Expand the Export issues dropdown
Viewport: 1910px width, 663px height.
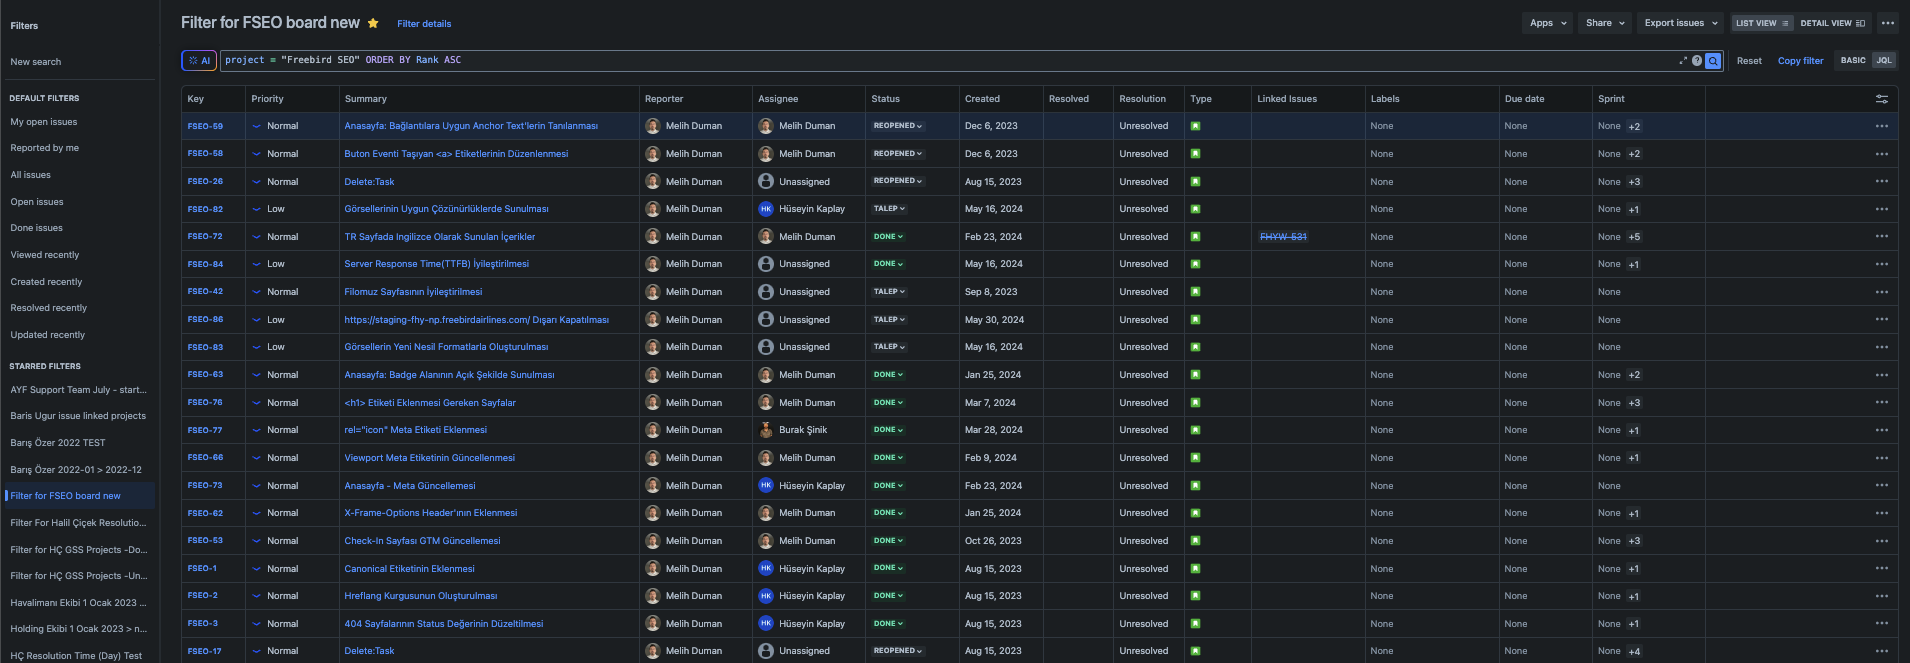click(1681, 23)
